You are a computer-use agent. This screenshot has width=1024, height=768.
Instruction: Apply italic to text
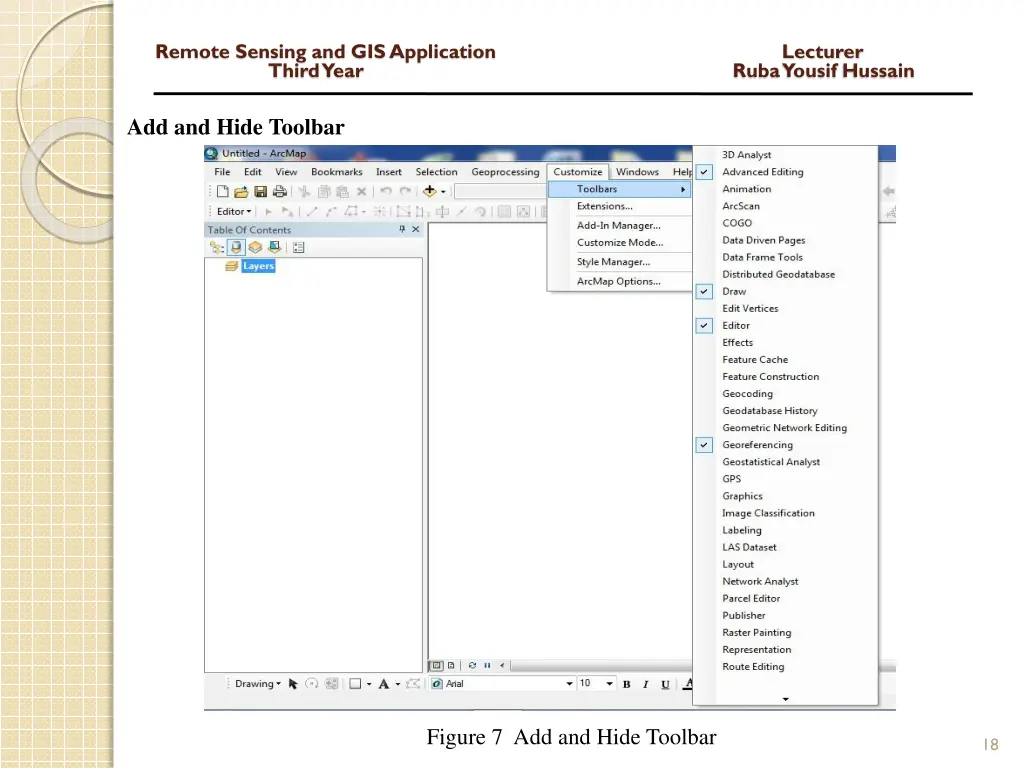[646, 684]
